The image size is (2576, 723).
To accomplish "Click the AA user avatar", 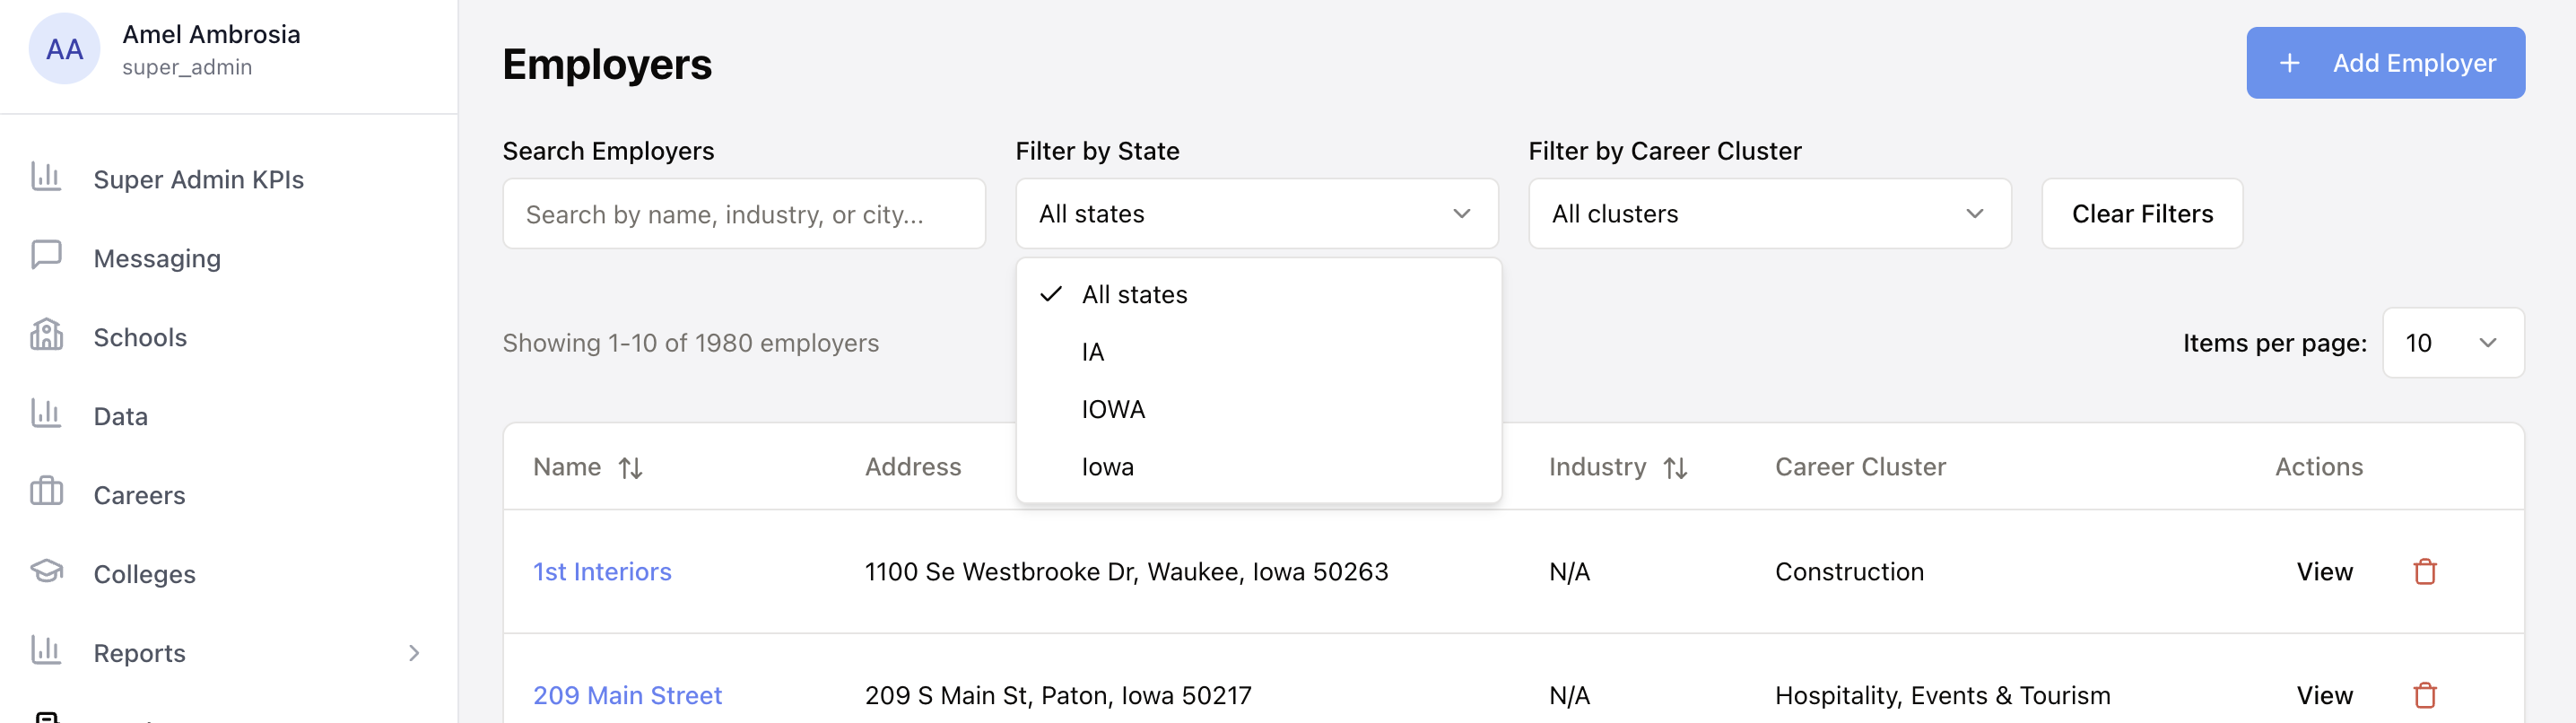I will (64, 49).
